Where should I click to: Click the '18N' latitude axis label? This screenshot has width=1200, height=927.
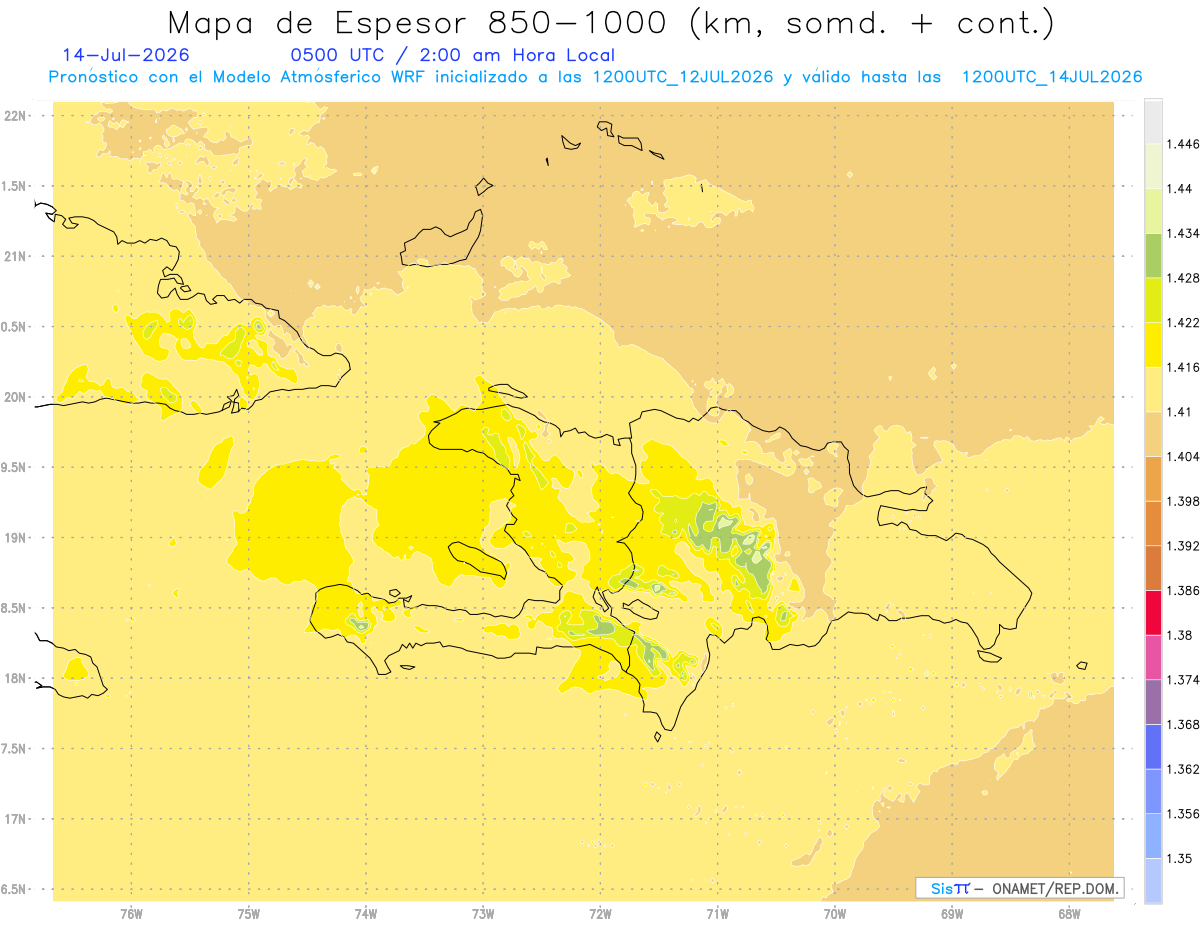(17, 678)
